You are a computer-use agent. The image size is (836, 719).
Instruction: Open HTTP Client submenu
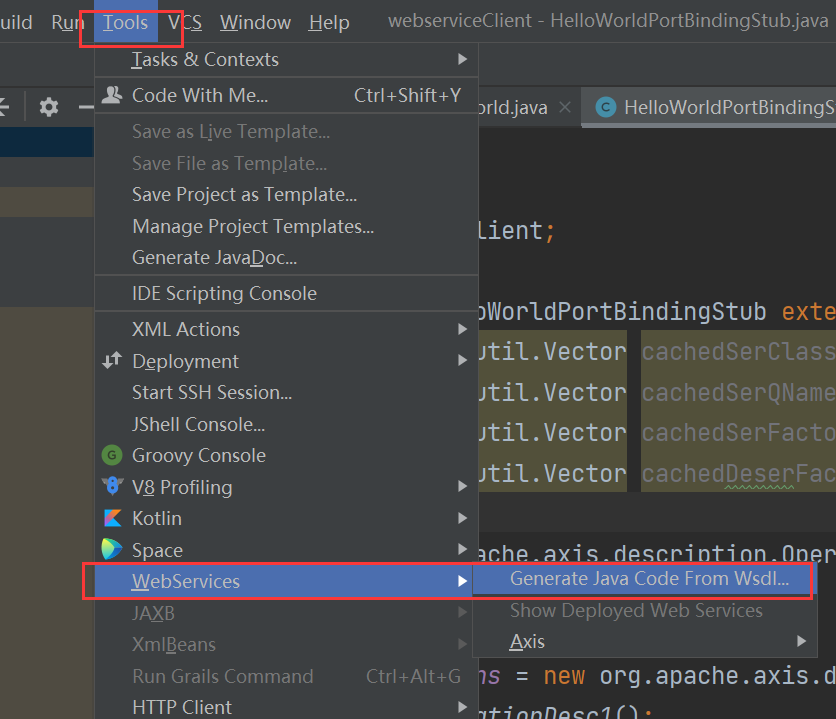286,707
